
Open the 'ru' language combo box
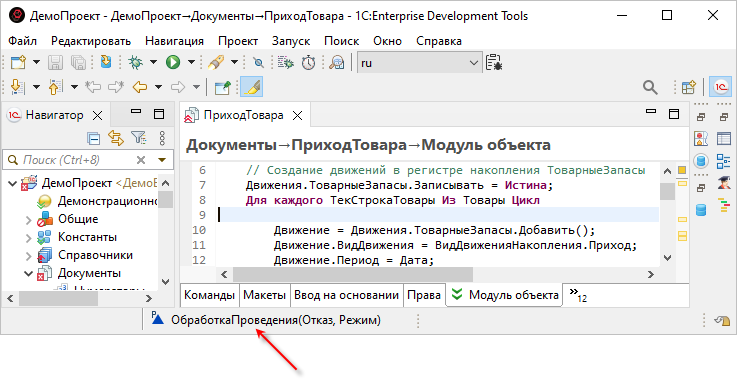(420, 62)
